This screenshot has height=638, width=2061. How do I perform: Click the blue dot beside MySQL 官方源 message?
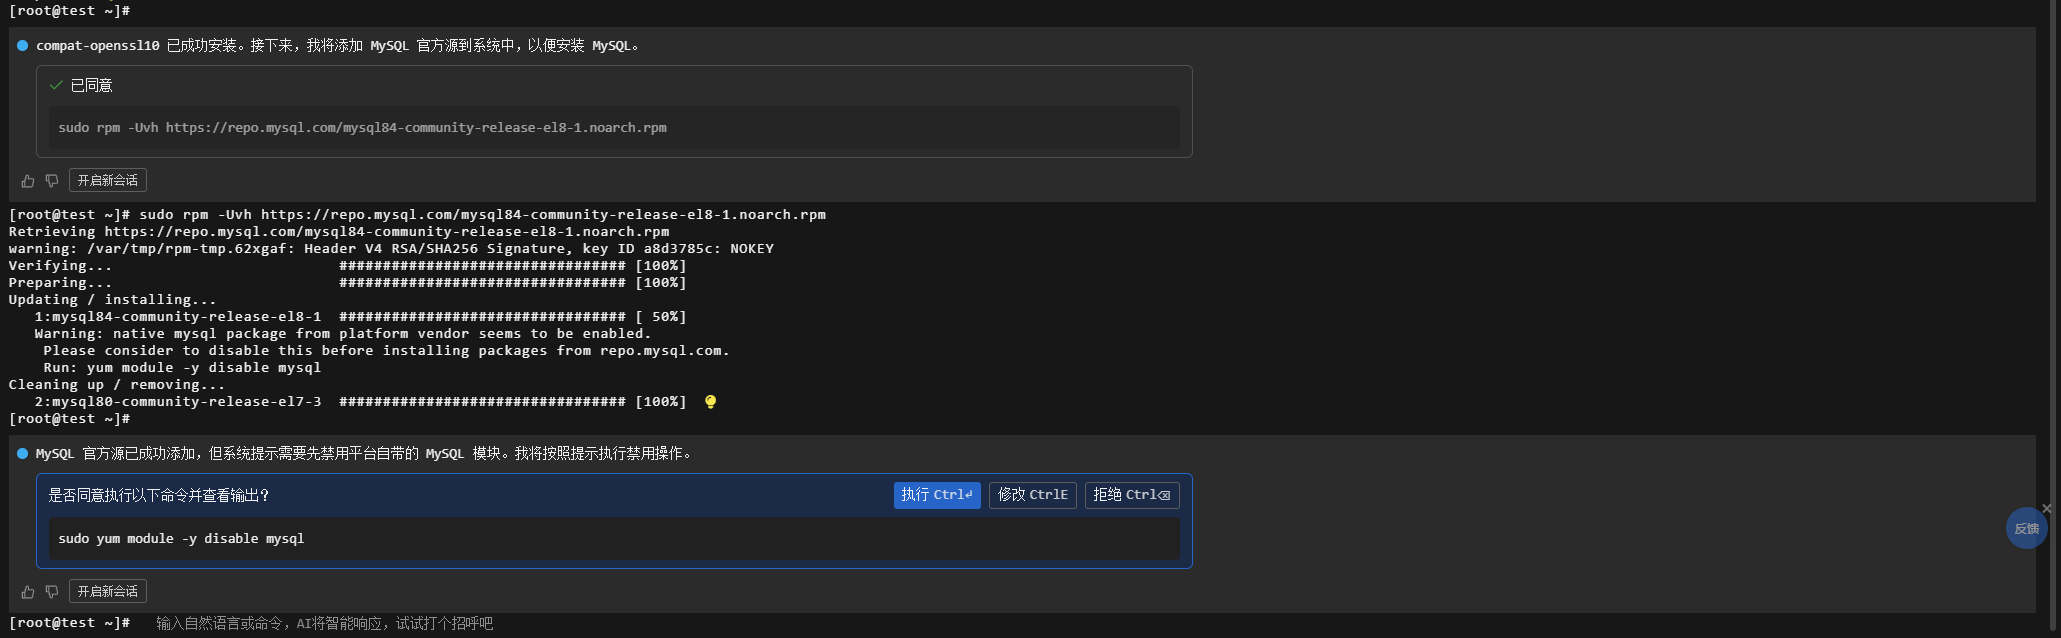[x=22, y=454]
